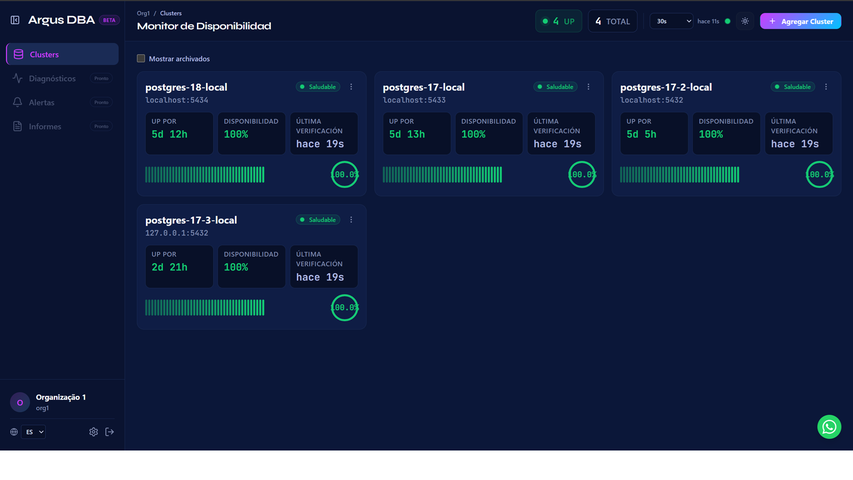Click the Informes document icon
The width and height of the screenshot is (853, 480).
[18, 126]
